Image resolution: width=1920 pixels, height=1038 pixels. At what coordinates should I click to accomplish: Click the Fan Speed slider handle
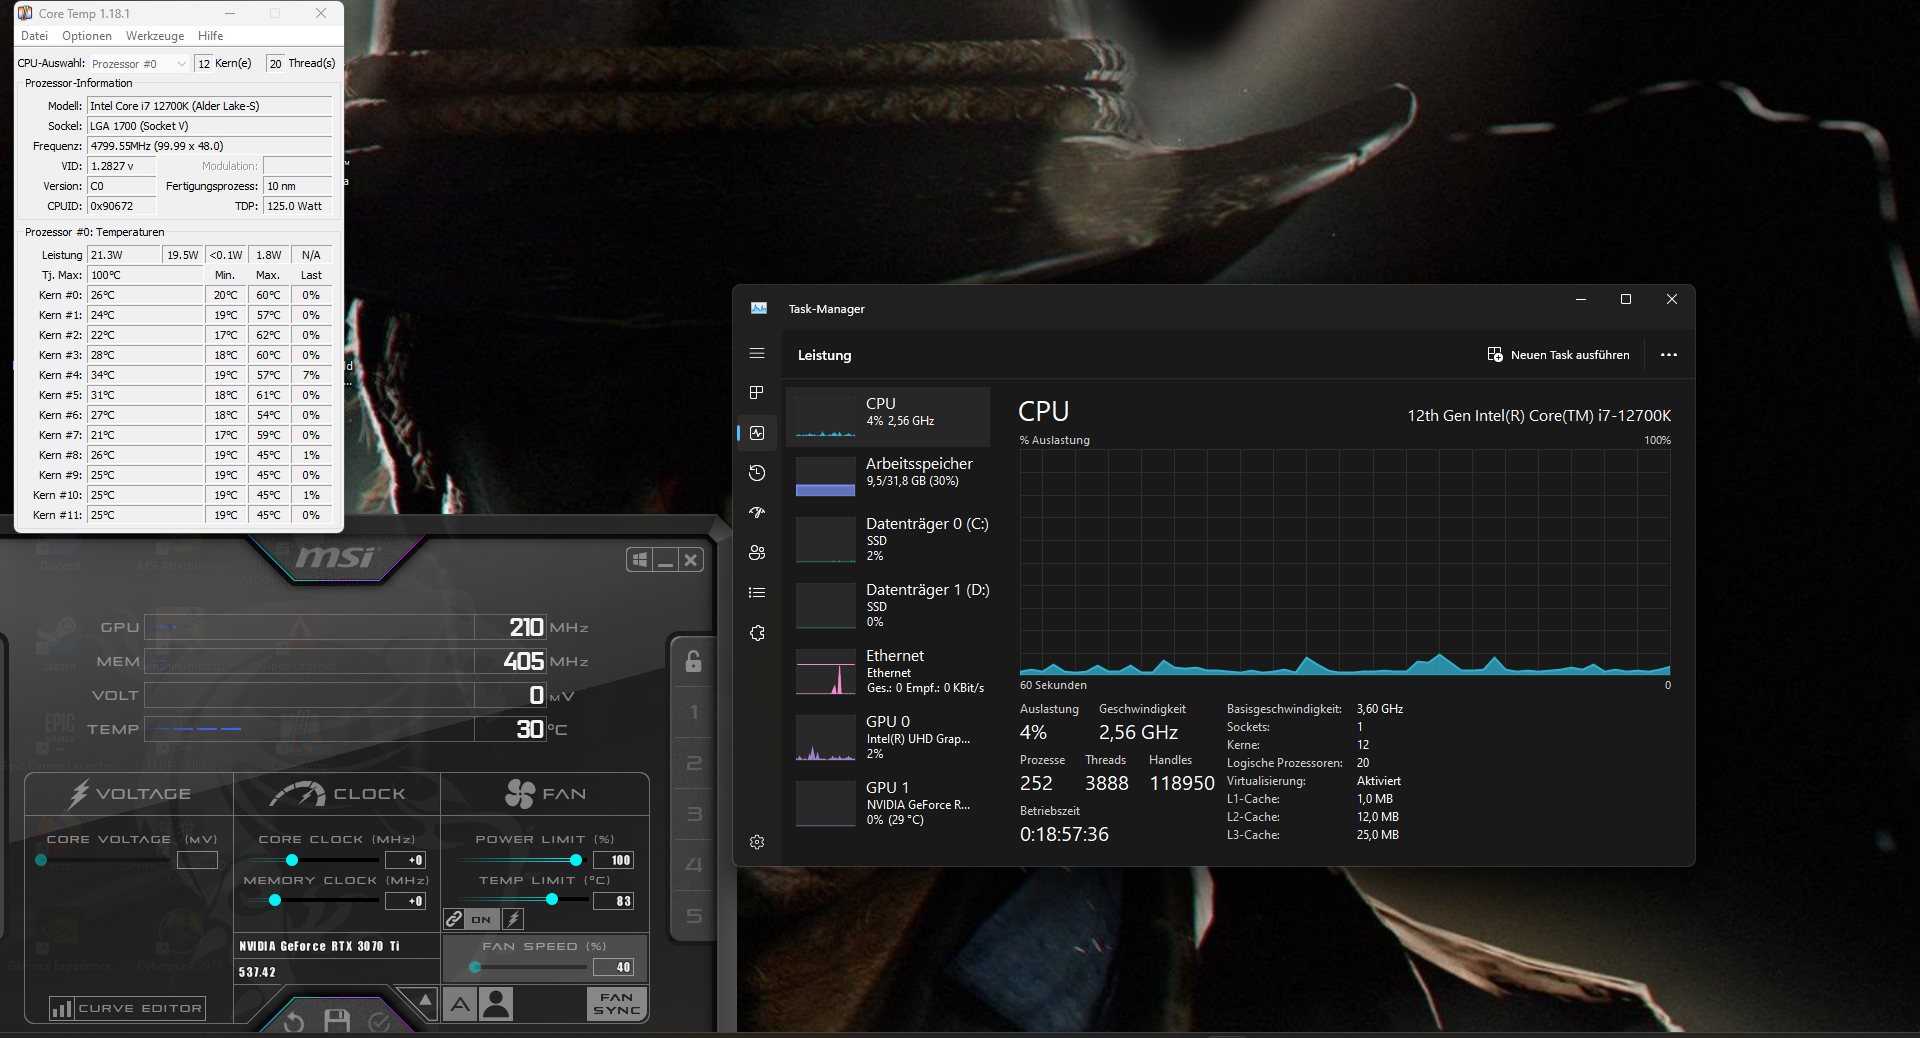[x=475, y=967]
